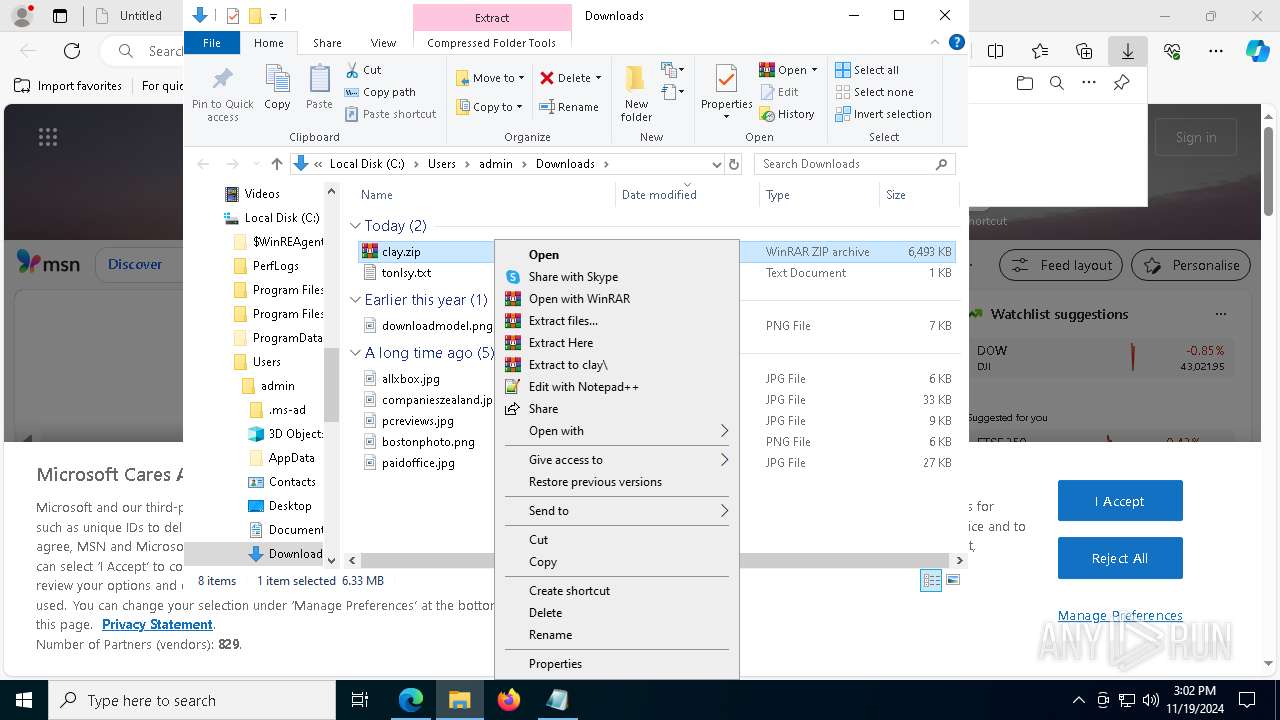
Task: Expand the Send to submenu
Action: [x=616, y=511]
